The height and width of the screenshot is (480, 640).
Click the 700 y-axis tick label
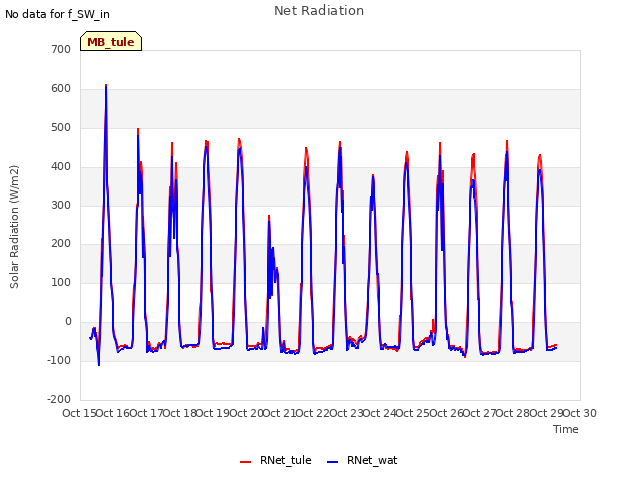pyautogui.click(x=61, y=49)
